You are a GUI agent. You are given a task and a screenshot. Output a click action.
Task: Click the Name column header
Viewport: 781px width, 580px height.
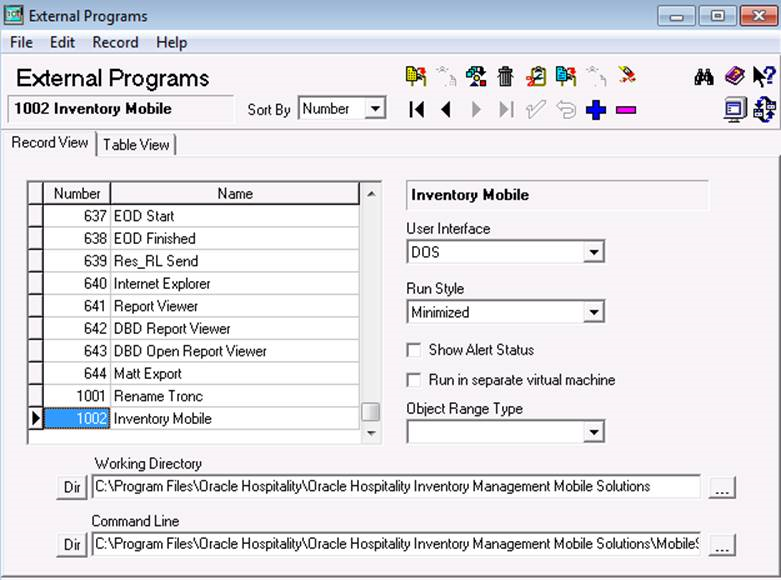[235, 193]
